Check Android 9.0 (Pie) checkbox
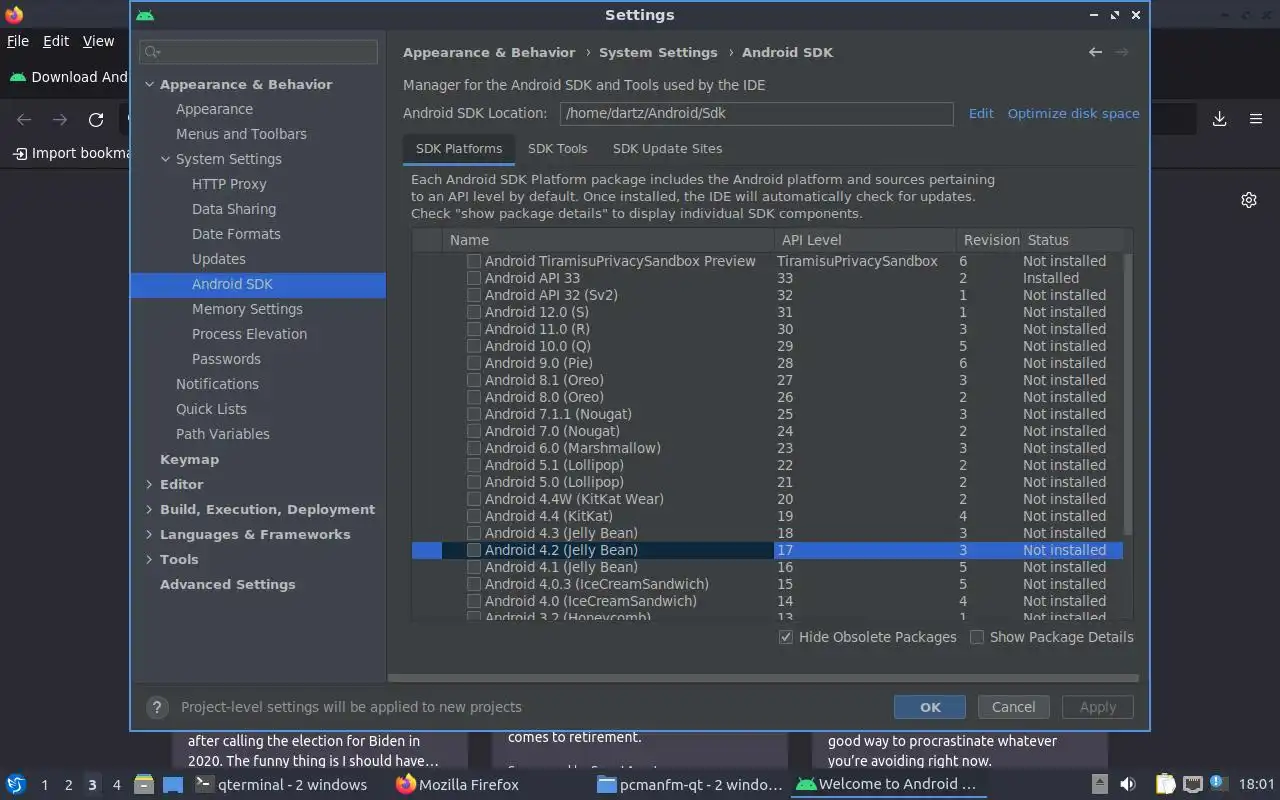Image resolution: width=1280 pixels, height=800 pixels. 474,363
